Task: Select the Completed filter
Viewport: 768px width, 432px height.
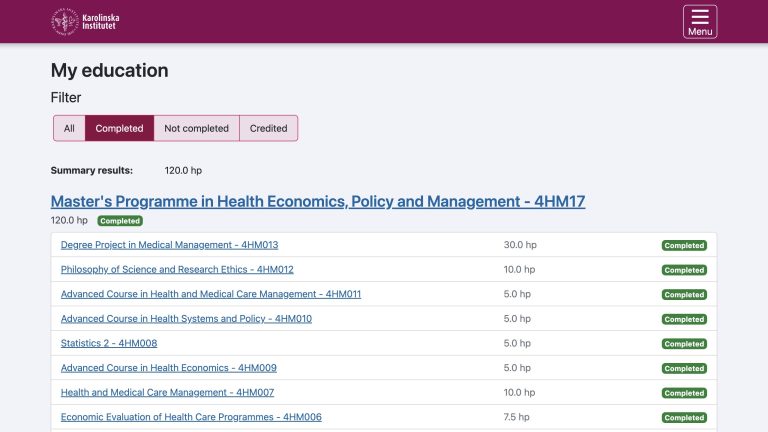Action: 120,128
